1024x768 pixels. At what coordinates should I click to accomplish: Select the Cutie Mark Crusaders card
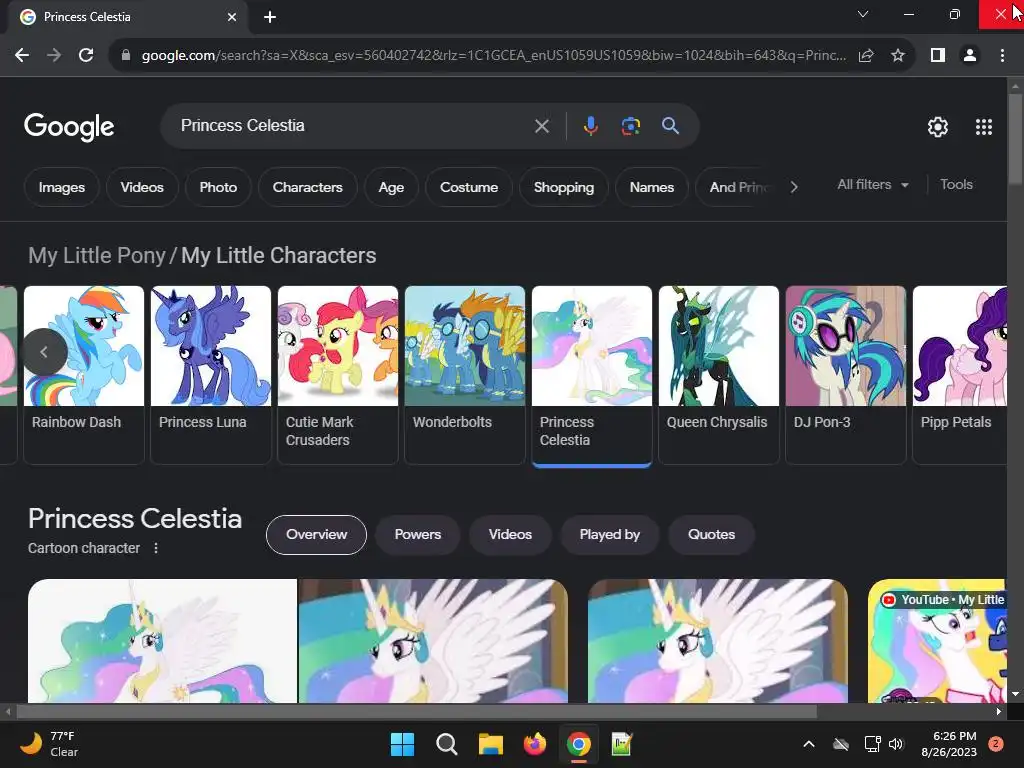338,374
